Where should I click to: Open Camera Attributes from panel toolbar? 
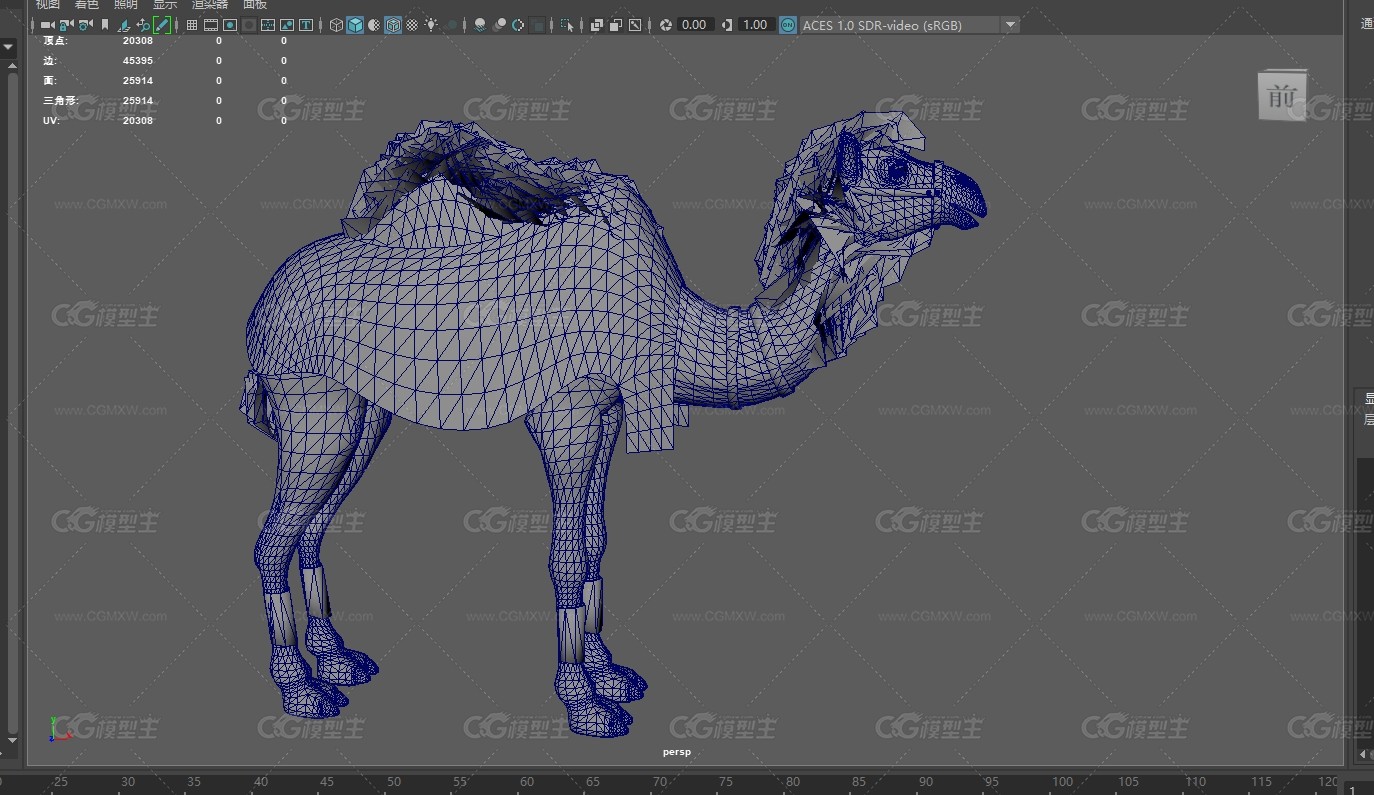pyautogui.click(x=85, y=25)
